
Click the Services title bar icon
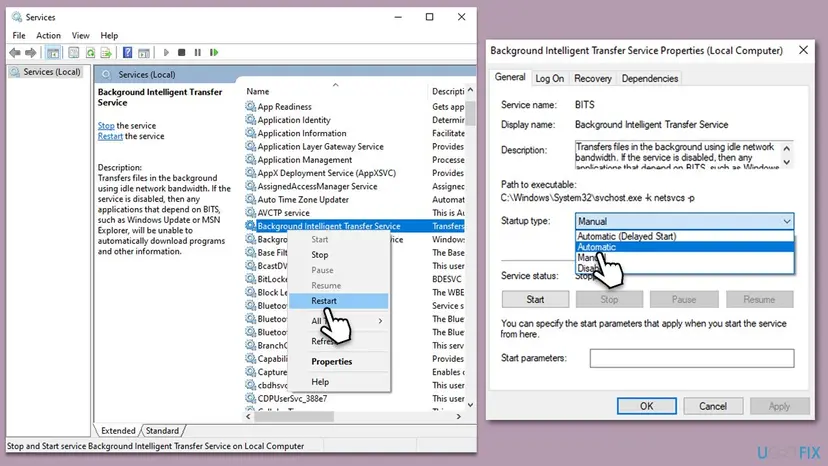(16, 17)
